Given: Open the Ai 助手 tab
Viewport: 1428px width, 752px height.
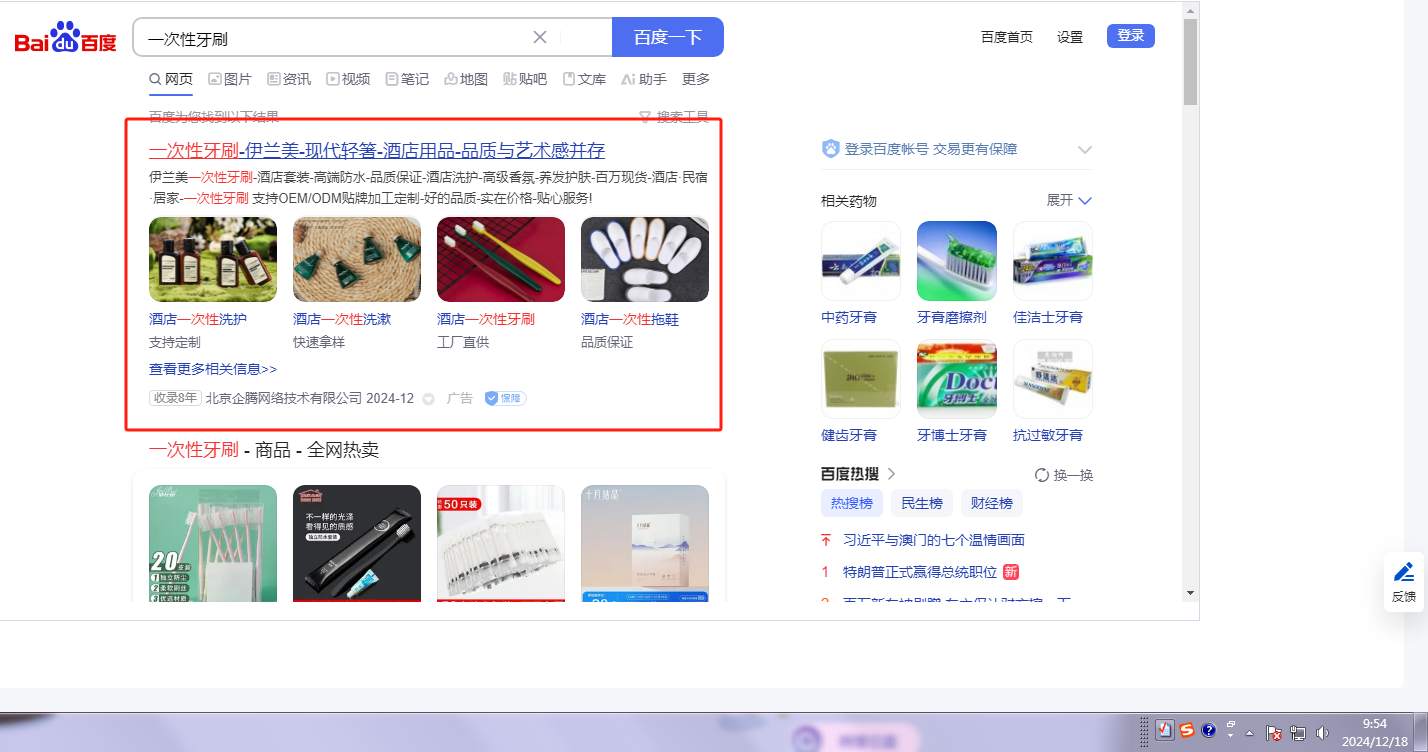Looking at the screenshot, I should coord(643,79).
